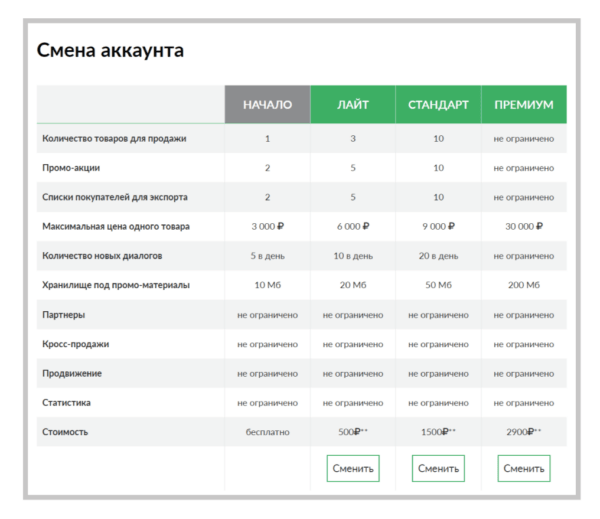Click the '9 000 ₽' max price cell
This screenshot has height=519, width=600.
pyautogui.click(x=438, y=227)
